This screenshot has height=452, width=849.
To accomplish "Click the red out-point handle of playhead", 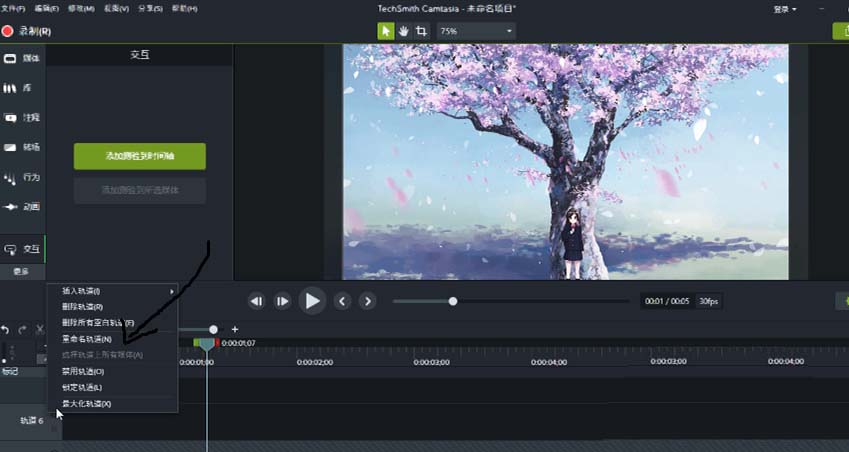I will 217,343.
